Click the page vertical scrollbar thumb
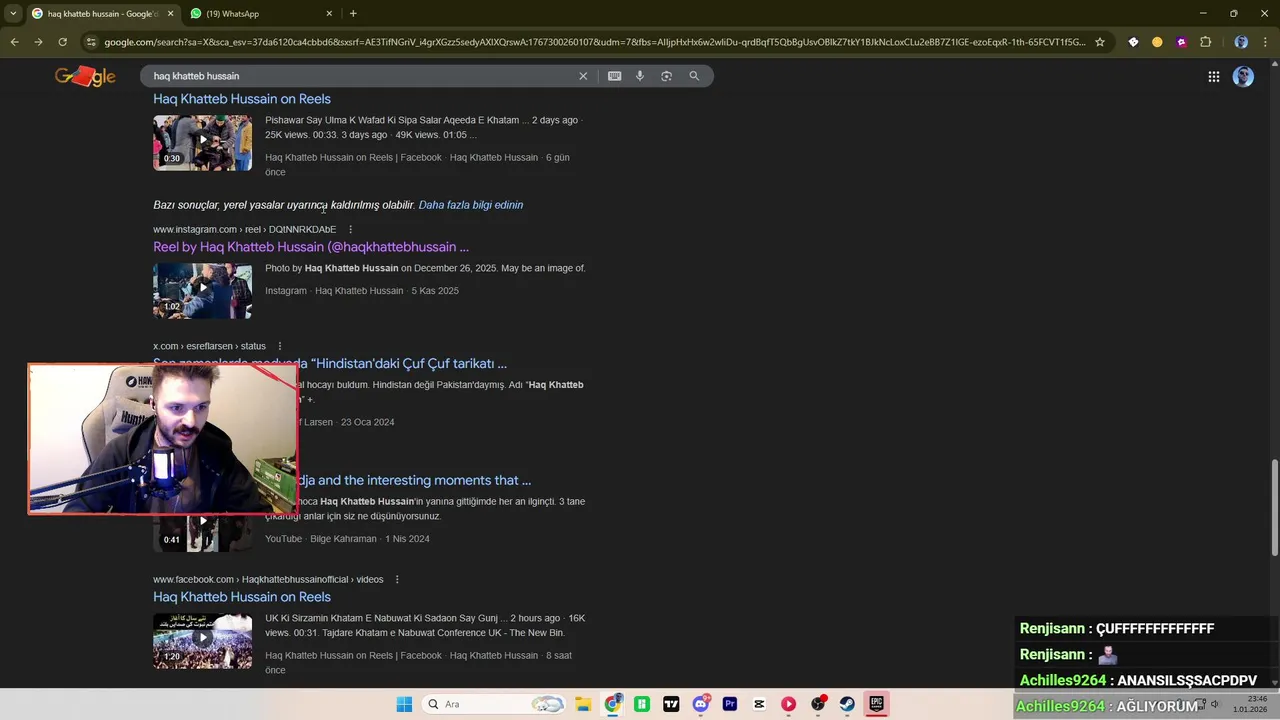 click(1274, 508)
